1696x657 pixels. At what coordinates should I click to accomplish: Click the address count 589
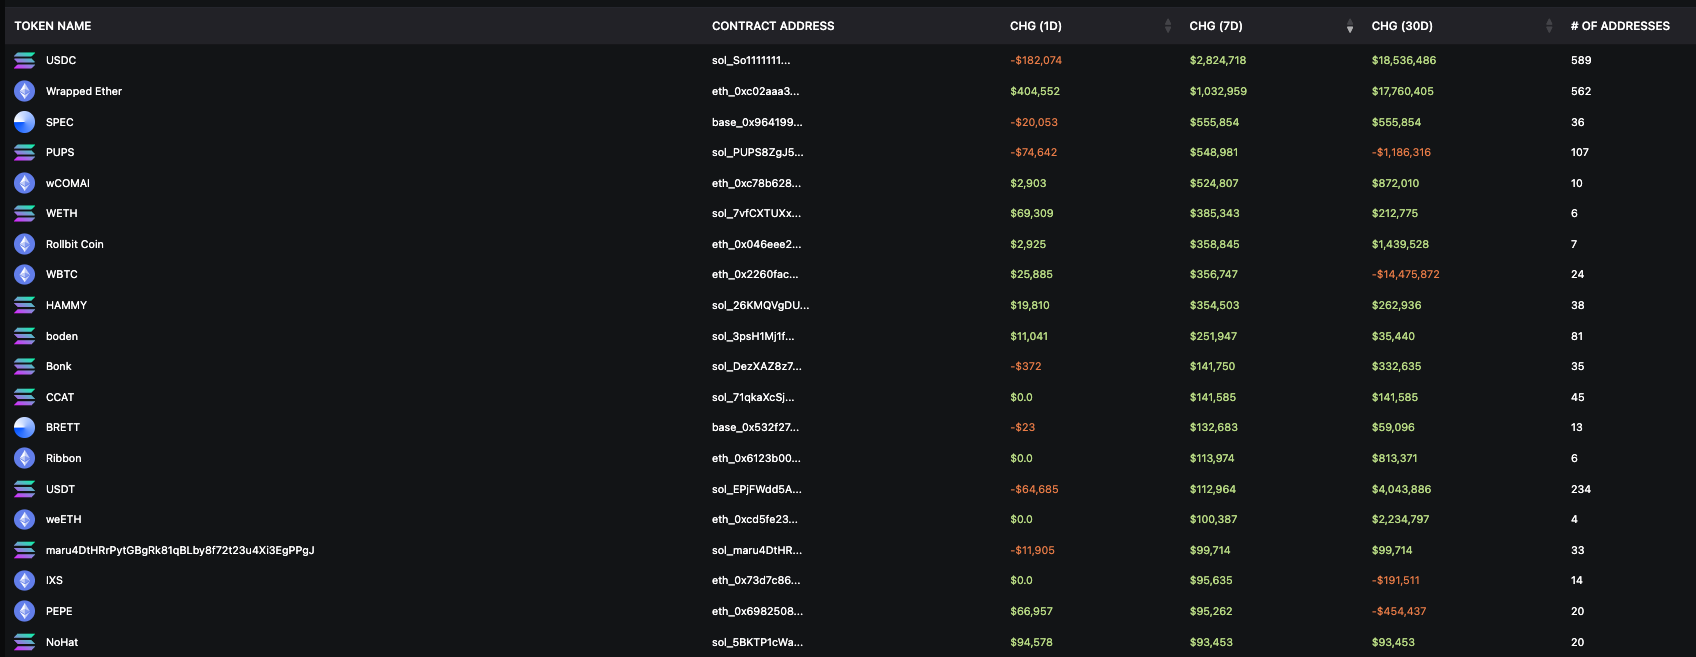1581,61
